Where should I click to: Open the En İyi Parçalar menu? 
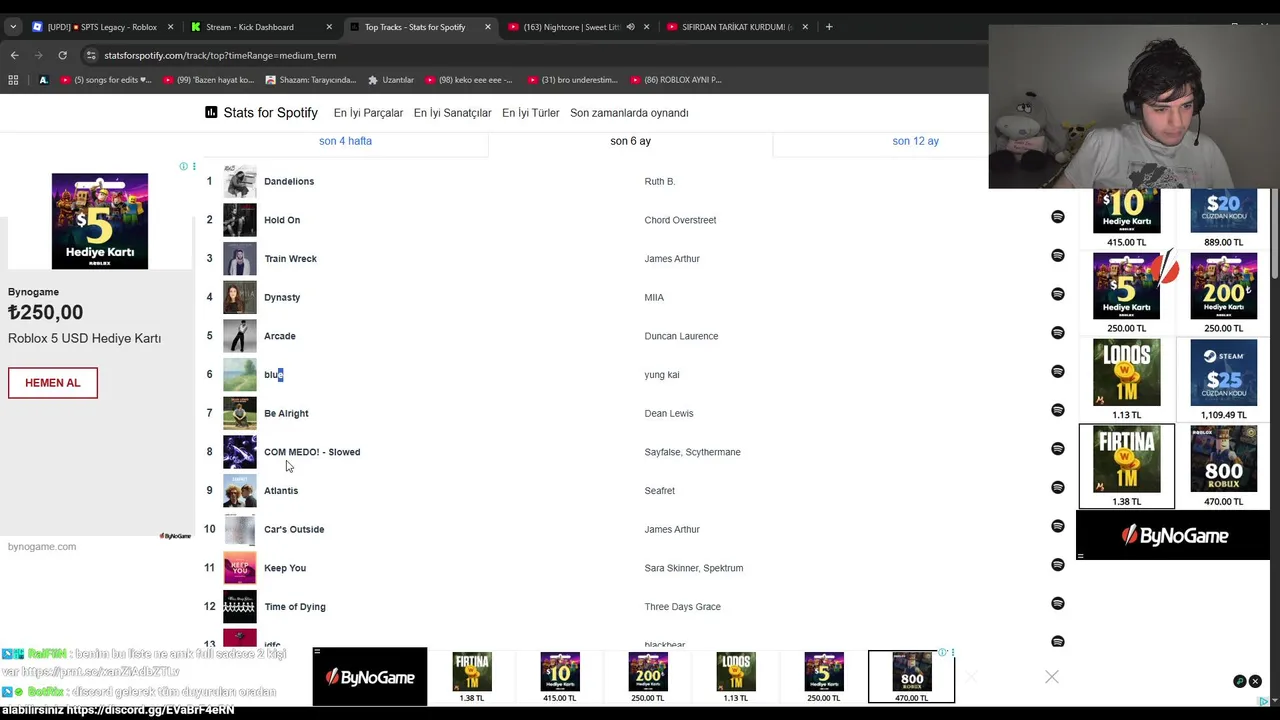tap(368, 113)
